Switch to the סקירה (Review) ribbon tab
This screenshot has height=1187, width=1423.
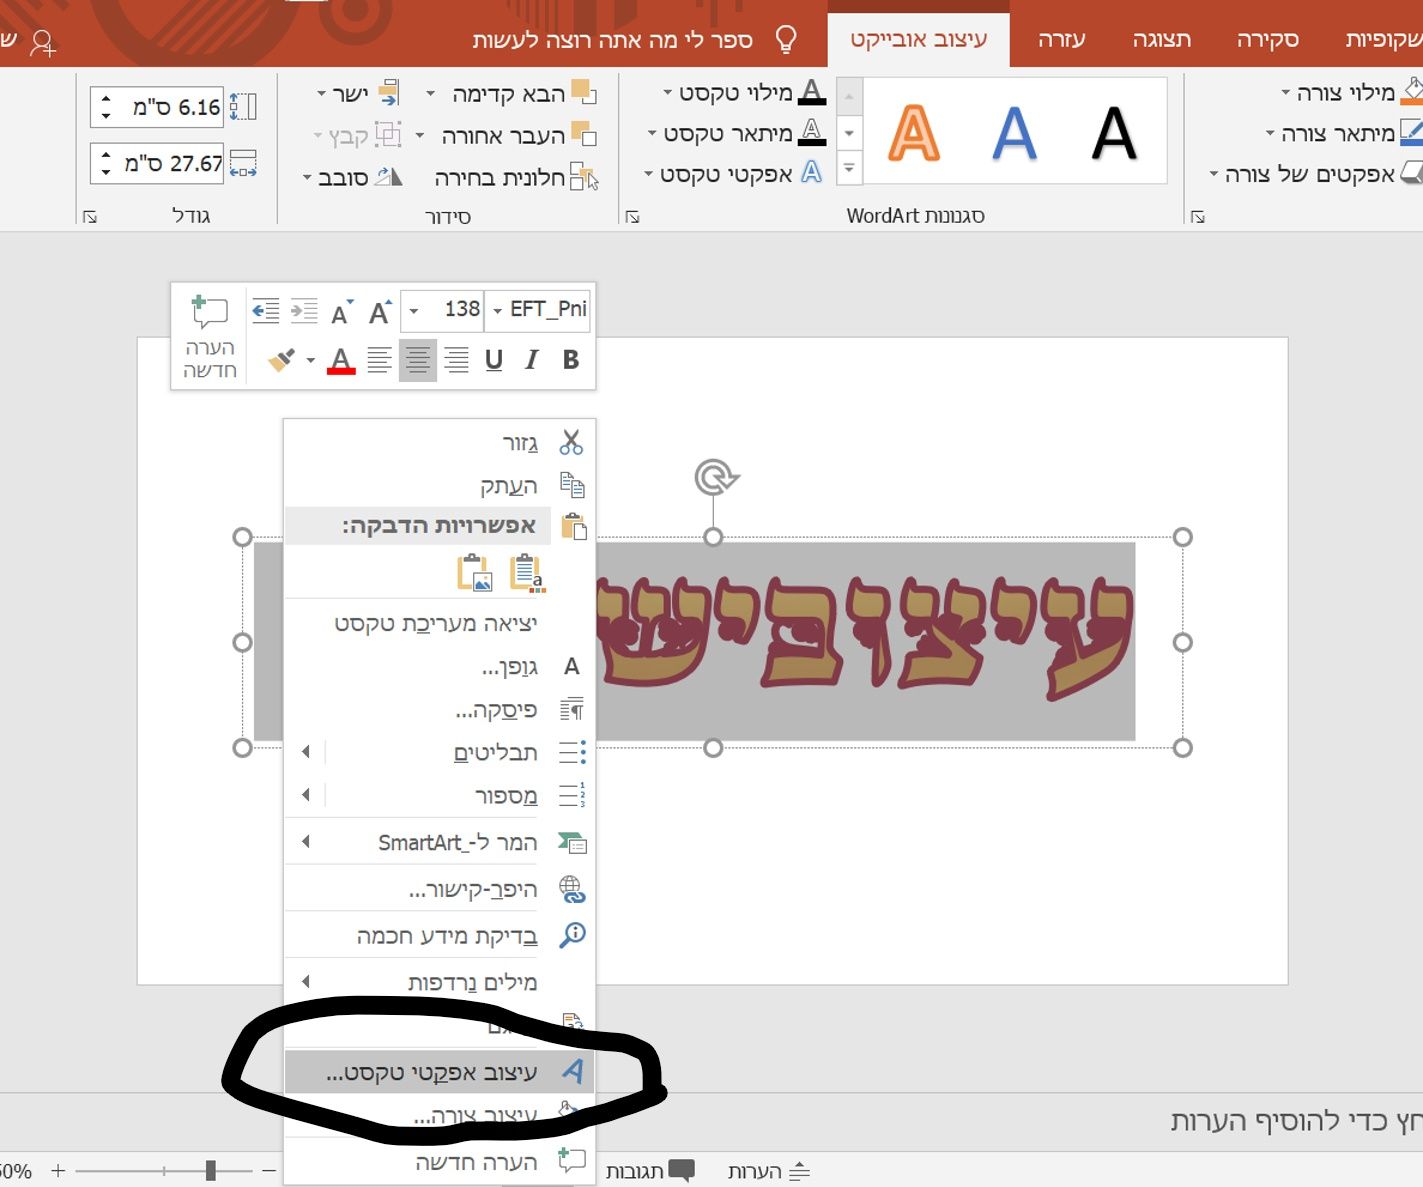tap(1267, 40)
